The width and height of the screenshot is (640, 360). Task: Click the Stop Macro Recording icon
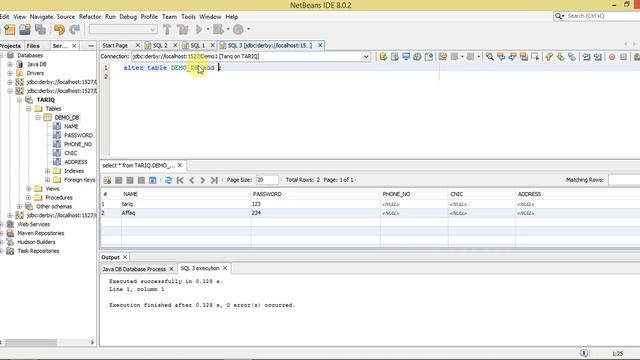[623, 57]
